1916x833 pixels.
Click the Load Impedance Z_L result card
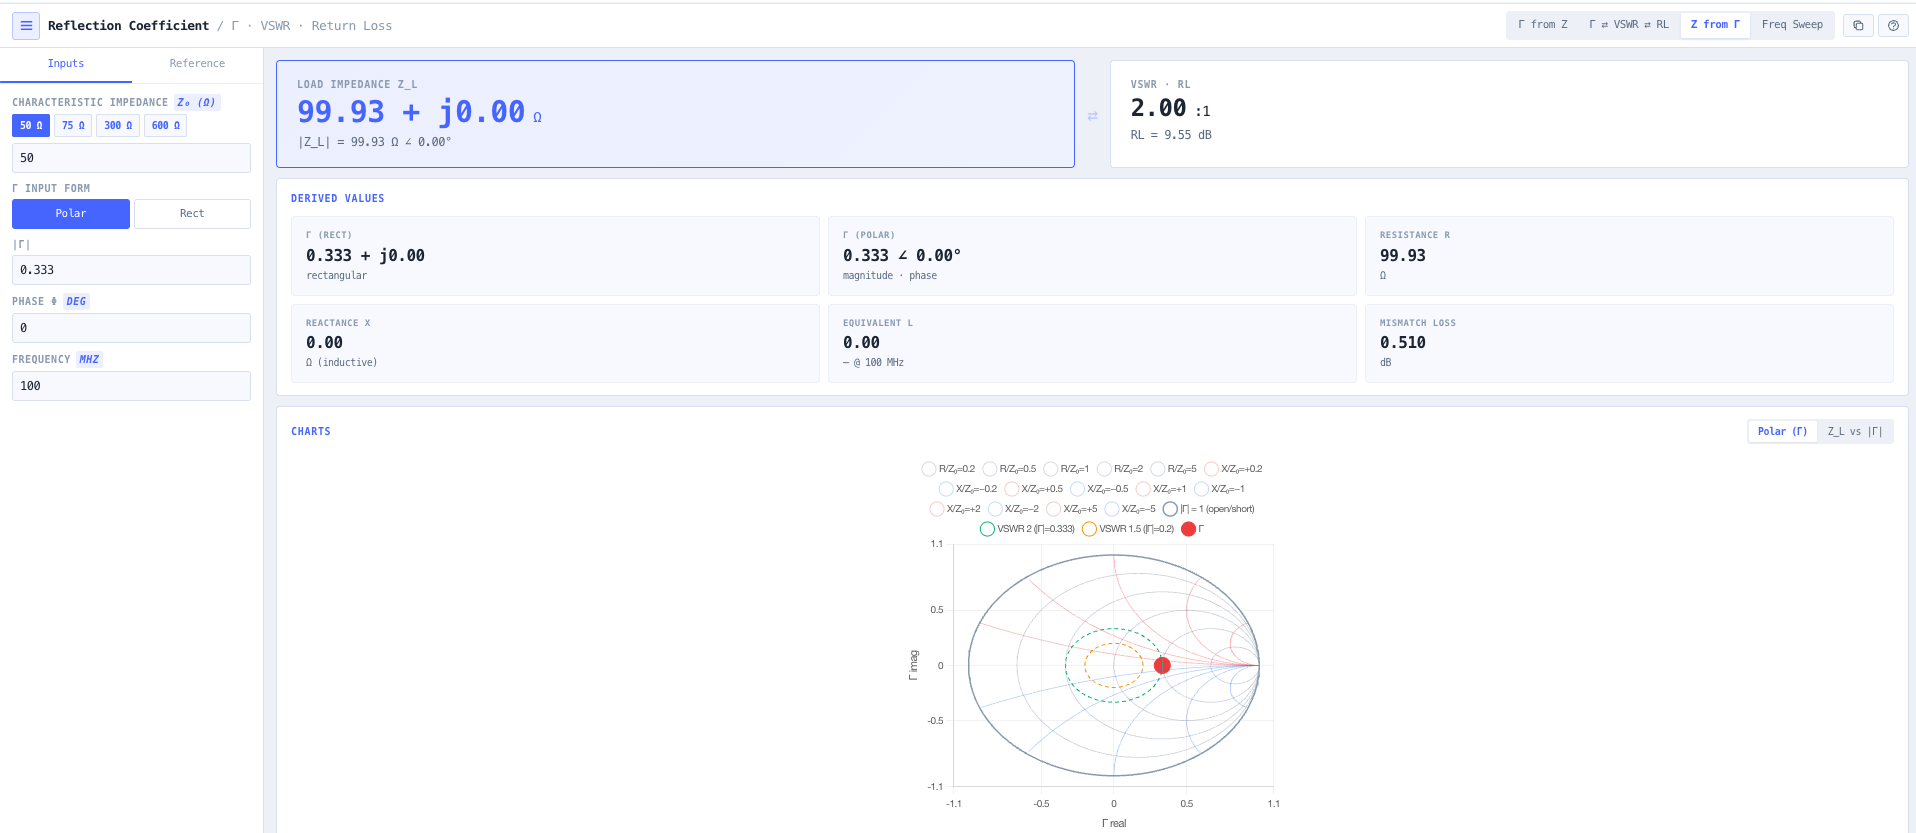point(675,114)
